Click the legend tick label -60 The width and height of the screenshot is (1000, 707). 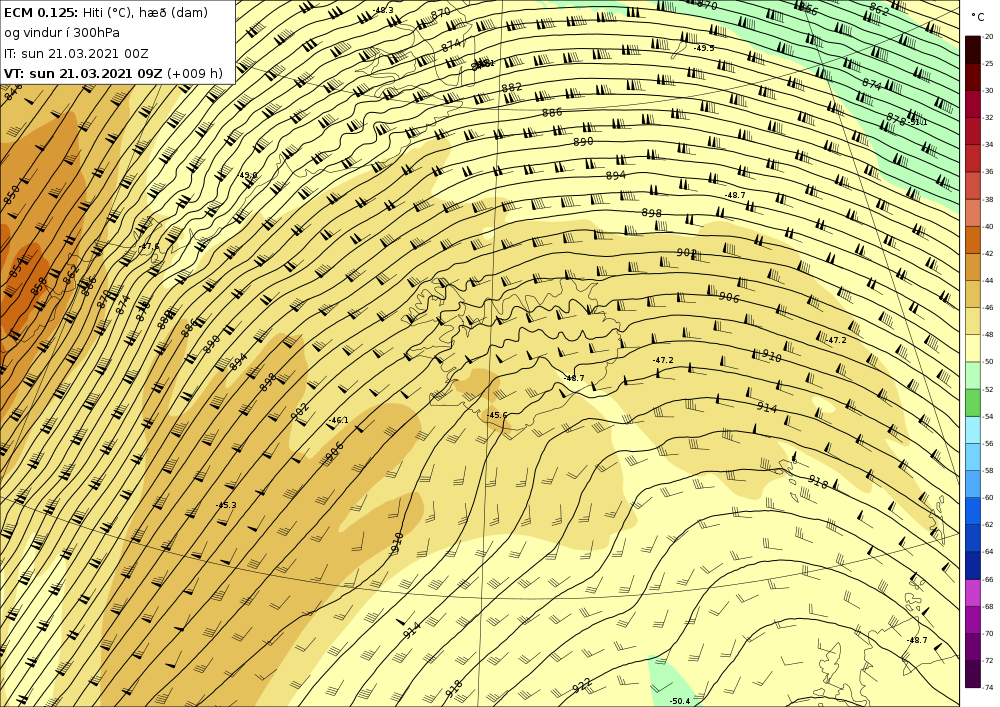point(989,498)
